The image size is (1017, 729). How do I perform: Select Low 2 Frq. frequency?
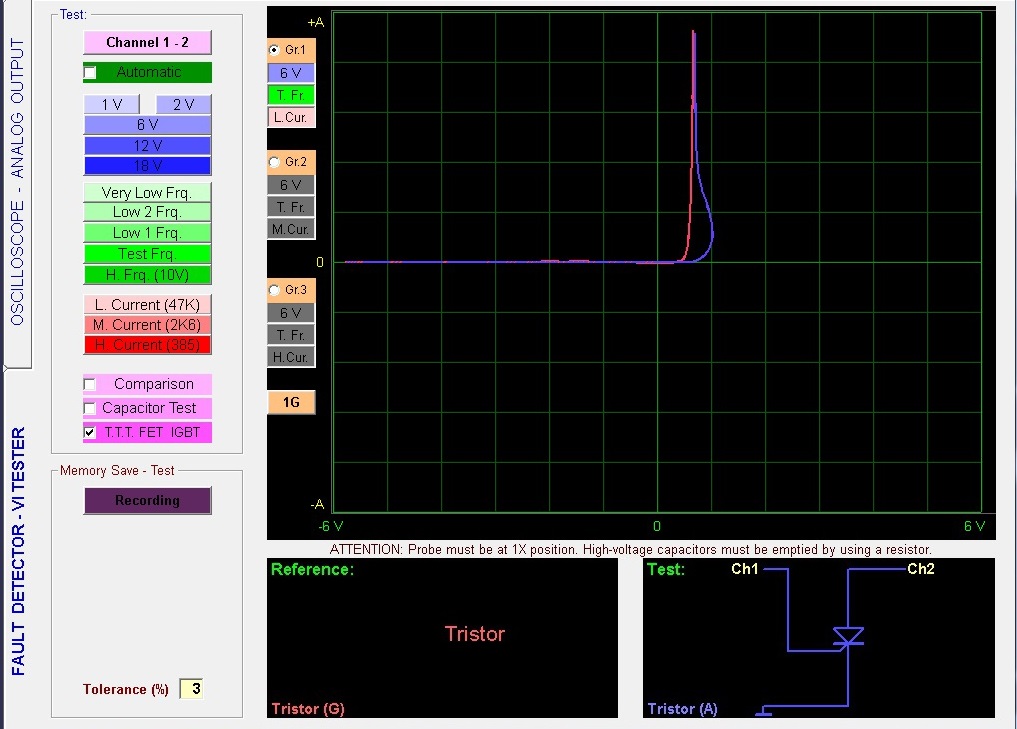tap(147, 212)
